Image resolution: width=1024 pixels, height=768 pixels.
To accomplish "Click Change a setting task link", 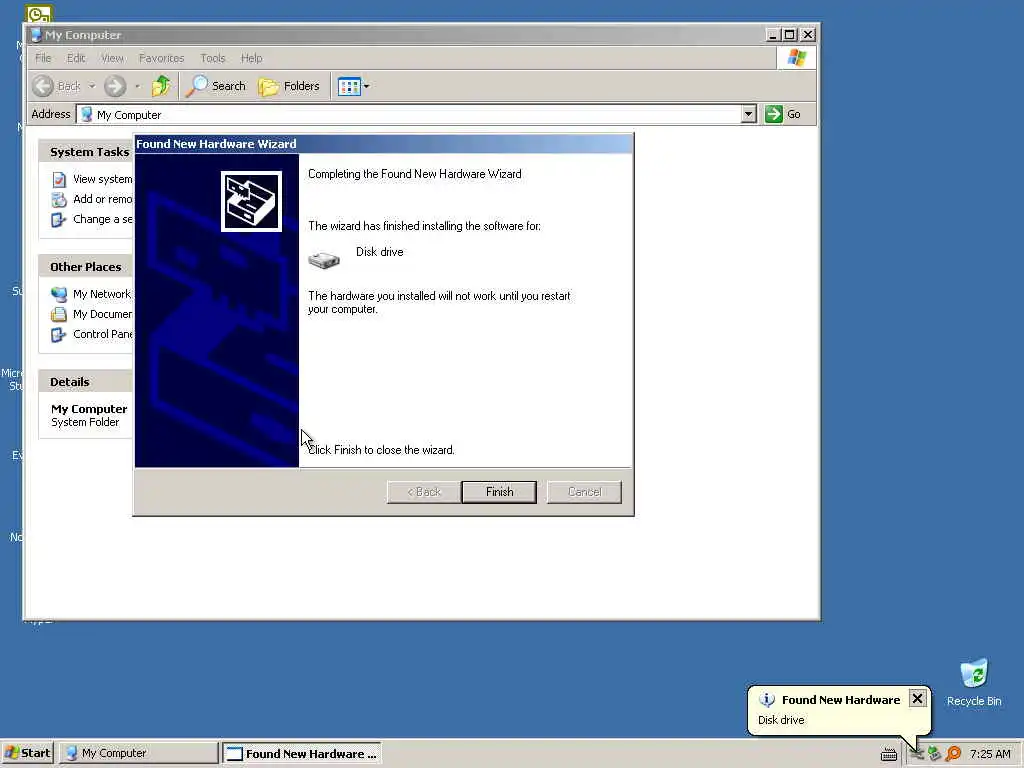I will [x=103, y=219].
